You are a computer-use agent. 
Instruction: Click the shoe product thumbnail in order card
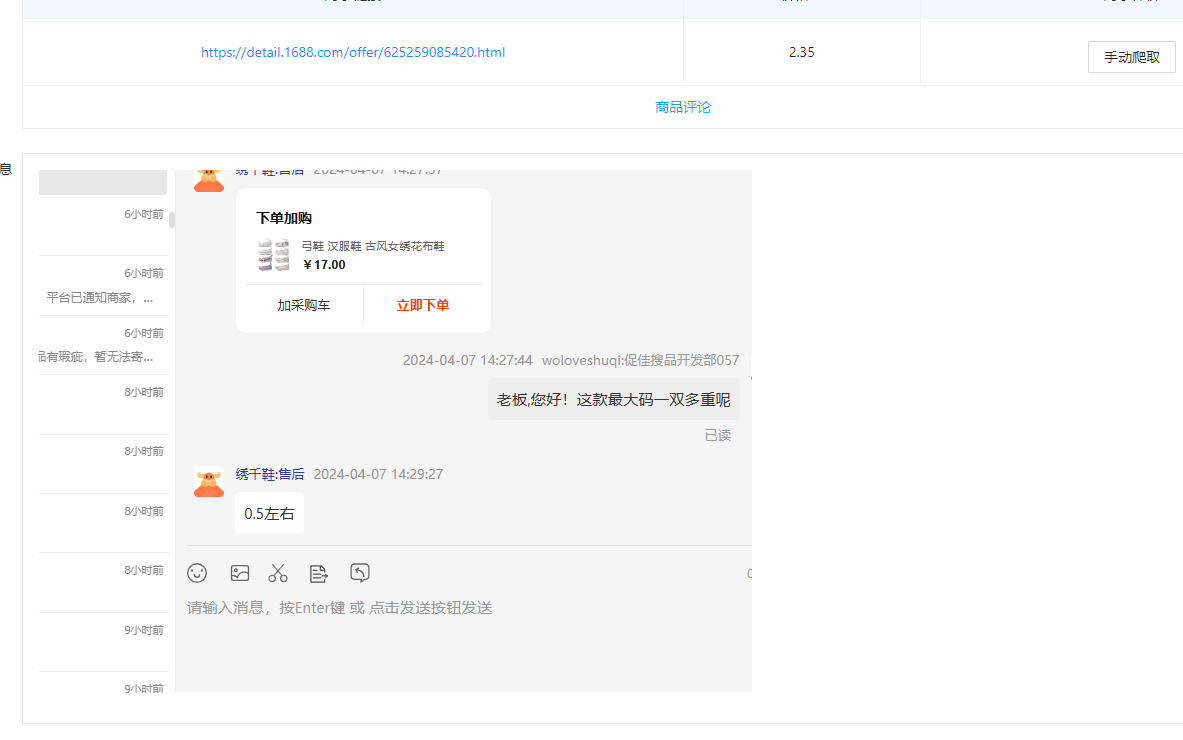click(273, 255)
